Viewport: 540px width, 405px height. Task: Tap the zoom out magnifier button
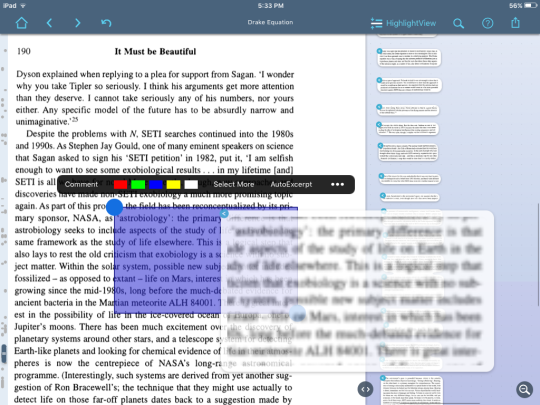[x=525, y=390]
